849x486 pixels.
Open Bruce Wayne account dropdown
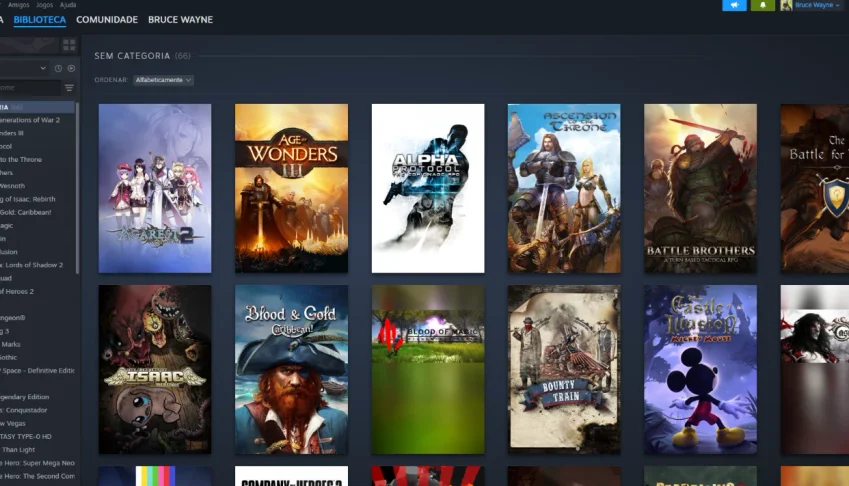(817, 5)
